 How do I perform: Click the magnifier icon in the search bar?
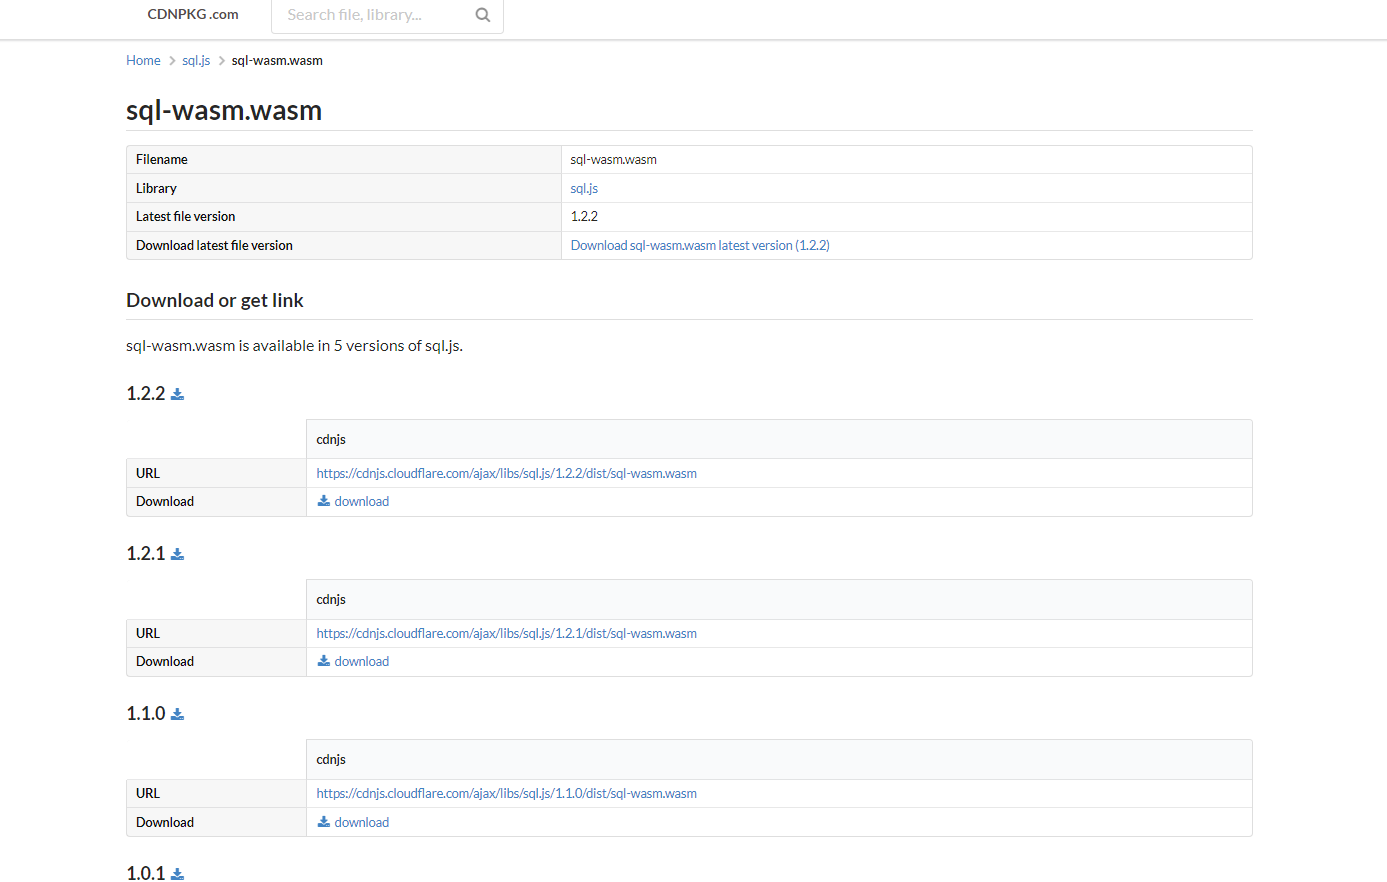coord(483,15)
